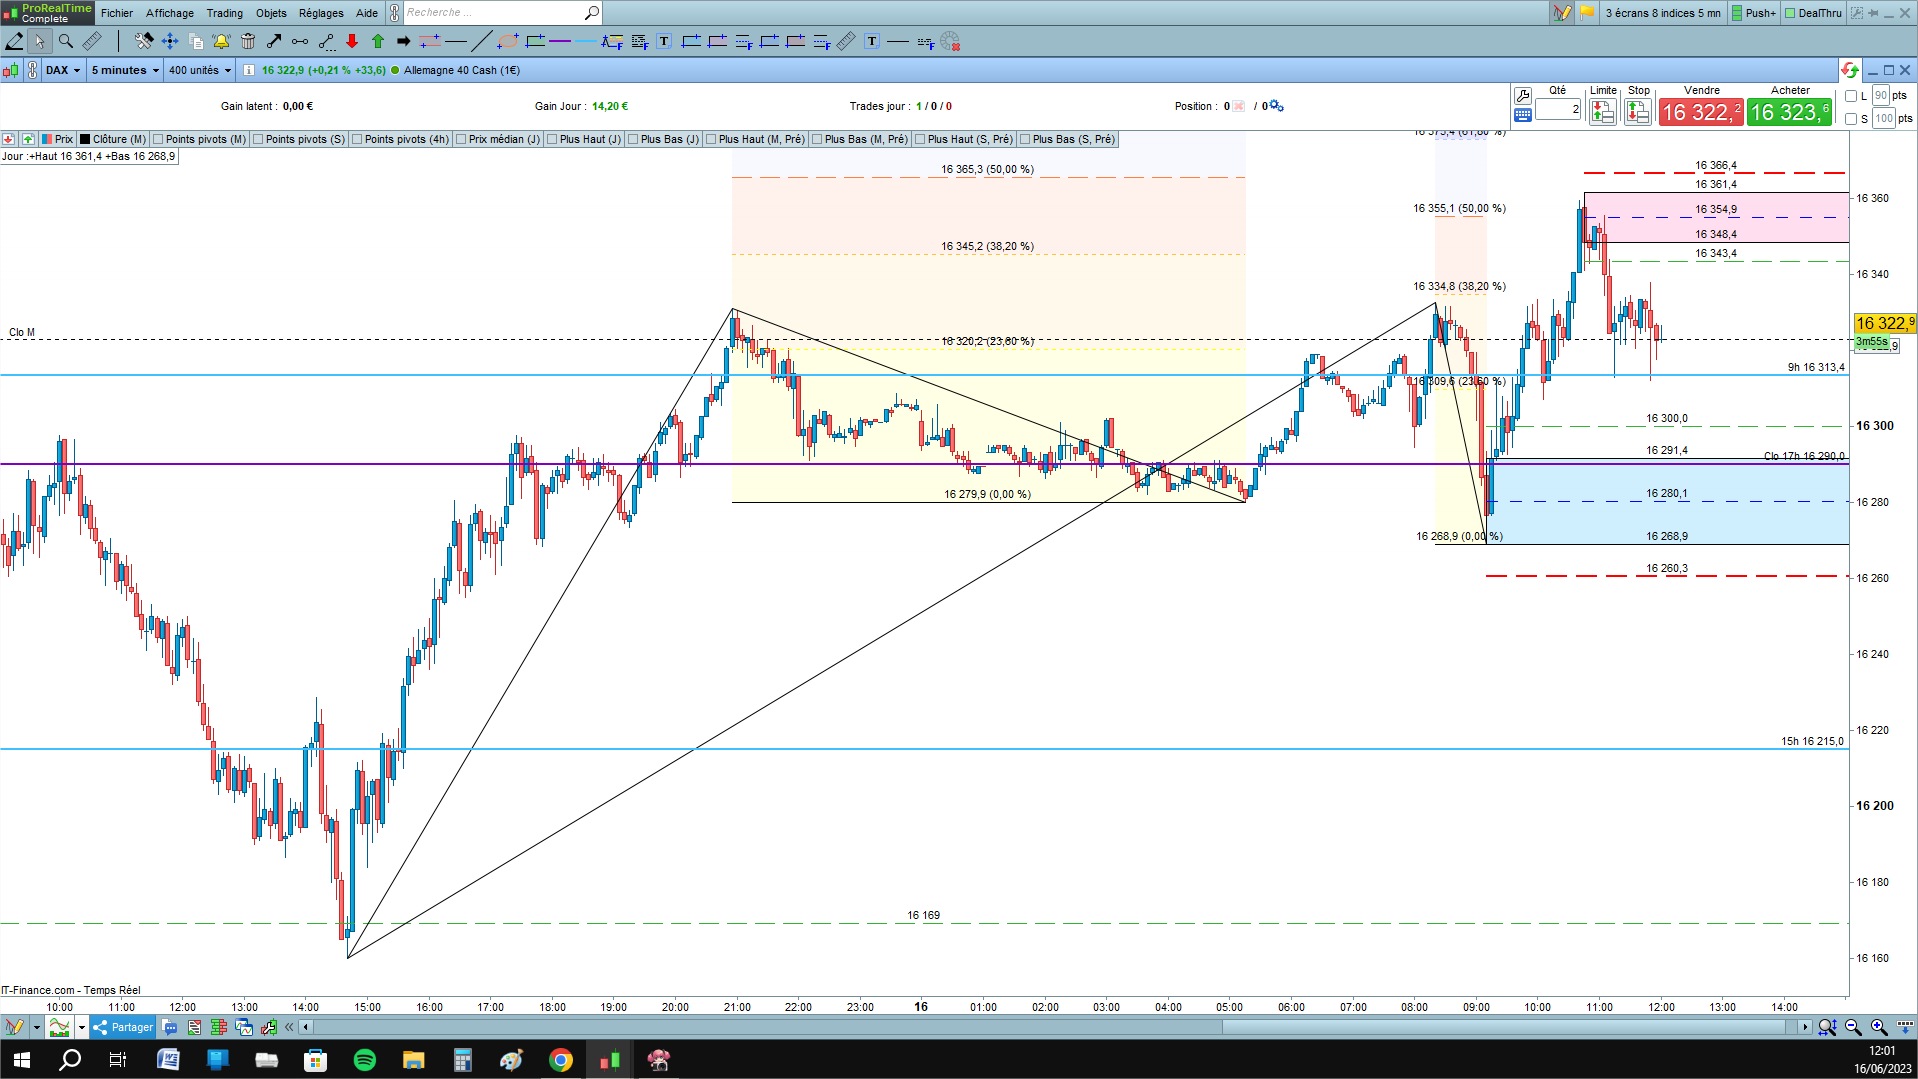Open the DAX instrument dropdown
1918x1079 pixels.
pos(62,70)
